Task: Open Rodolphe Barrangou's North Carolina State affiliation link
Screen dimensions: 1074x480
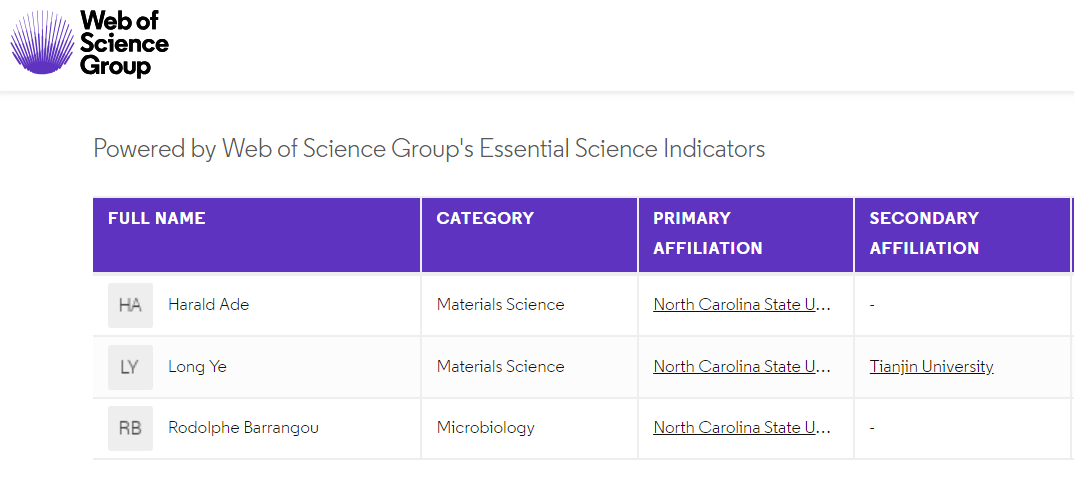Action: click(742, 428)
